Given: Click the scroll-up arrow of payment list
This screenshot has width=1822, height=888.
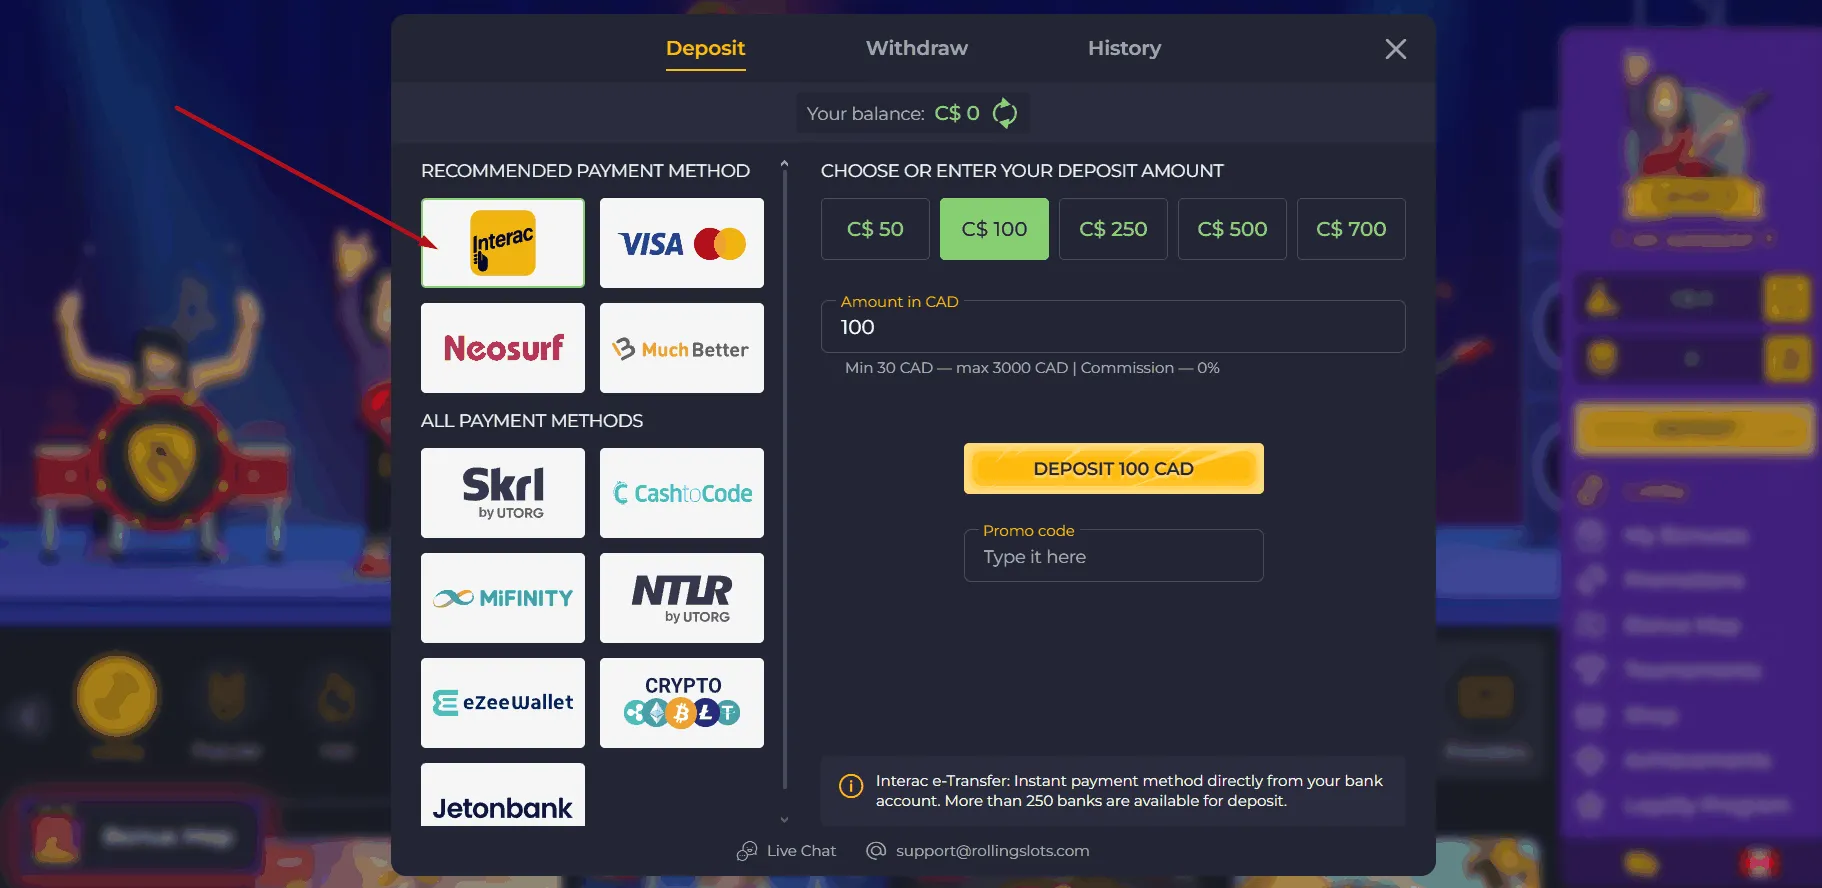Looking at the screenshot, I should click(784, 163).
